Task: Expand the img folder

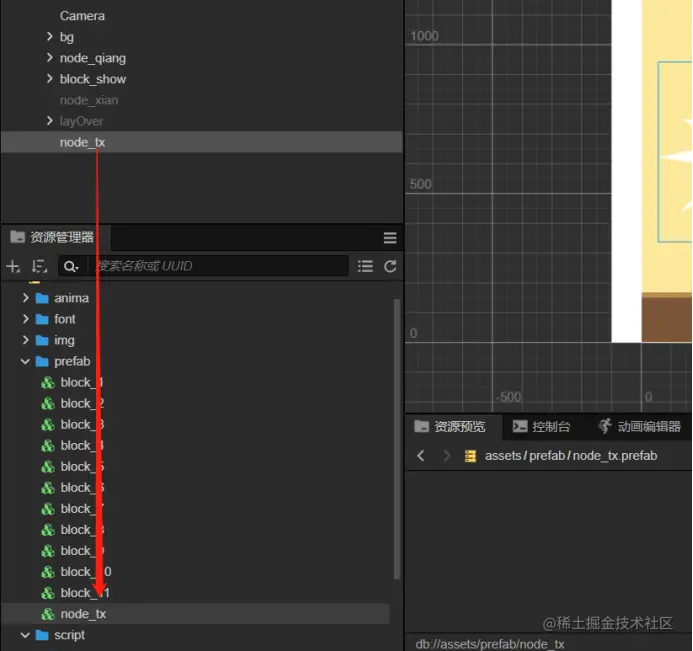Action: click(x=26, y=340)
